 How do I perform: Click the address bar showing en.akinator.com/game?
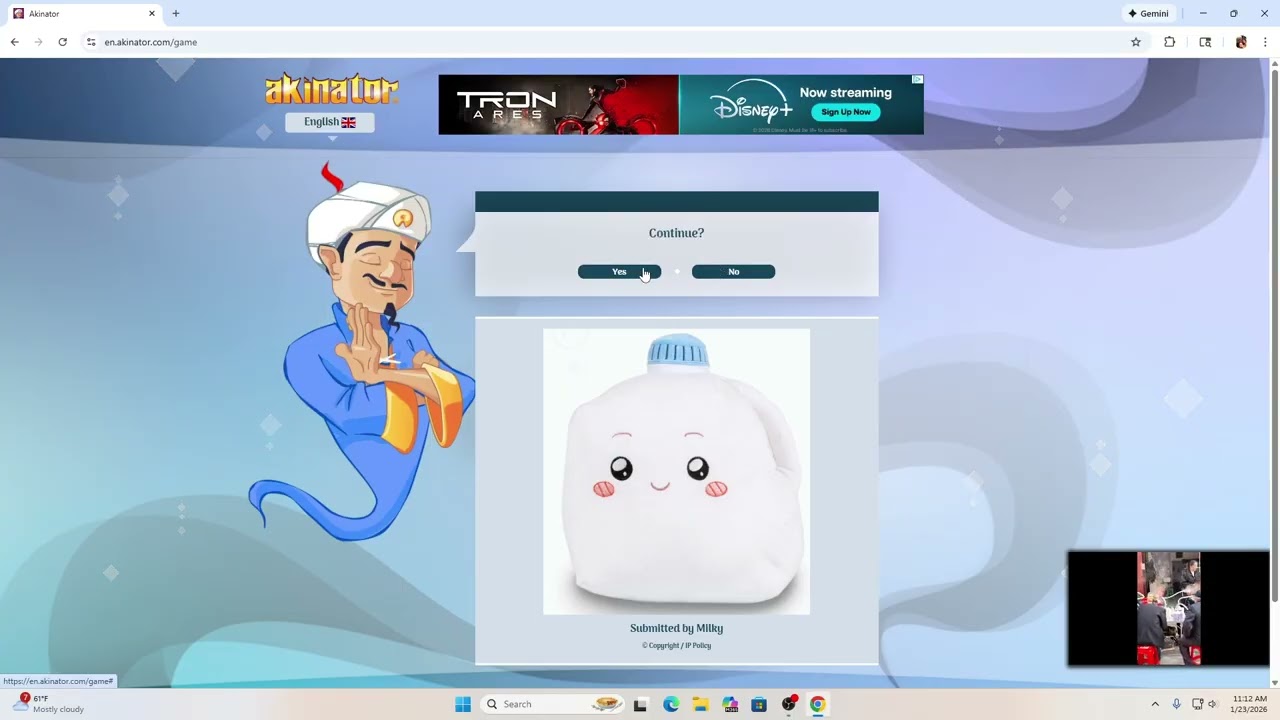[x=600, y=42]
